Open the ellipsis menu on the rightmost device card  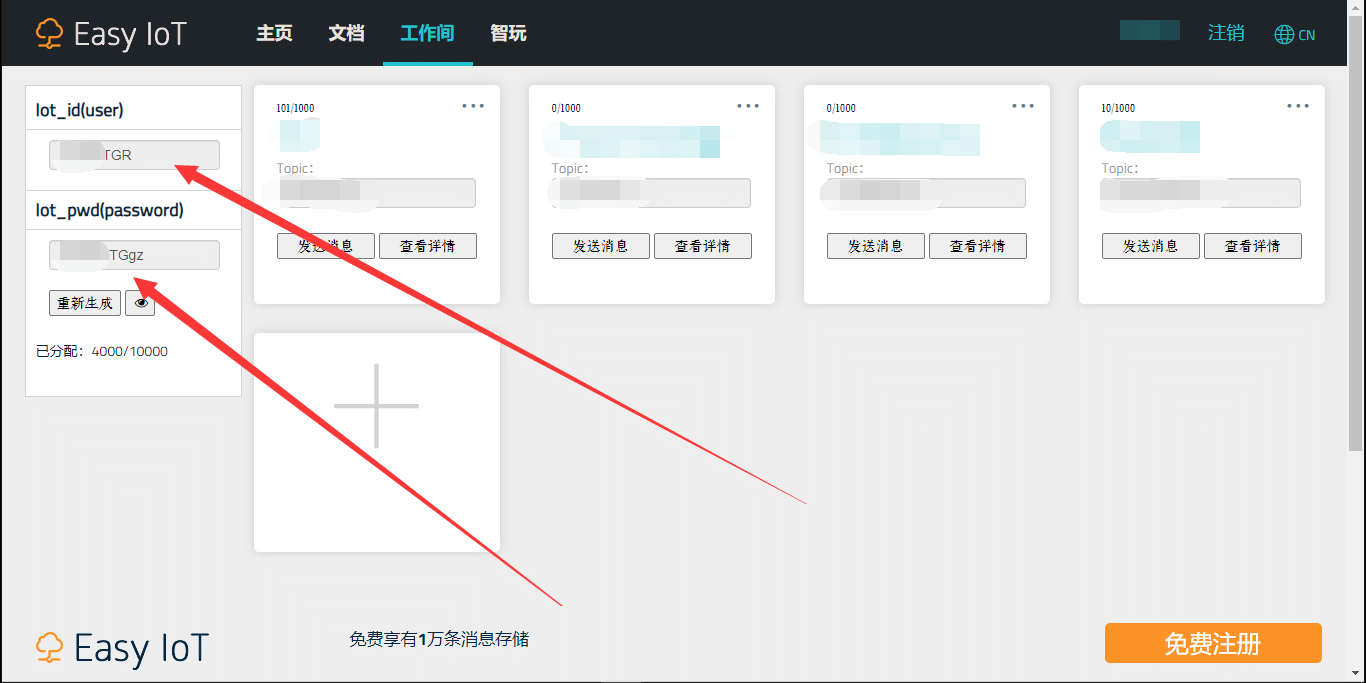click(1298, 104)
